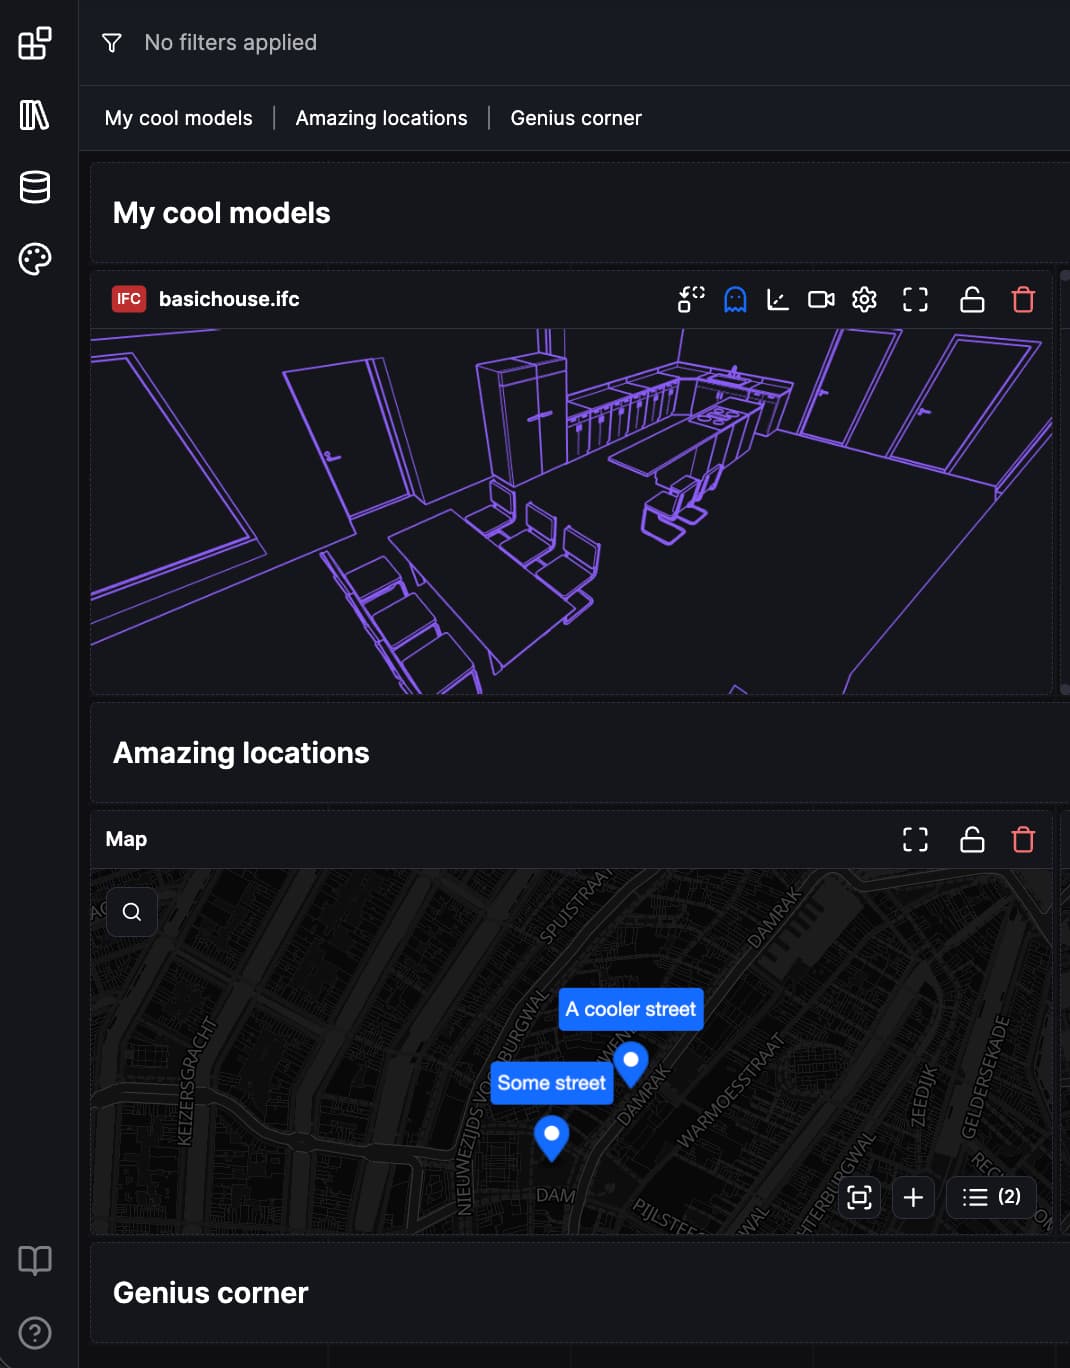Toggle the lock on Map widget
This screenshot has height=1368, width=1070.
[972, 839]
